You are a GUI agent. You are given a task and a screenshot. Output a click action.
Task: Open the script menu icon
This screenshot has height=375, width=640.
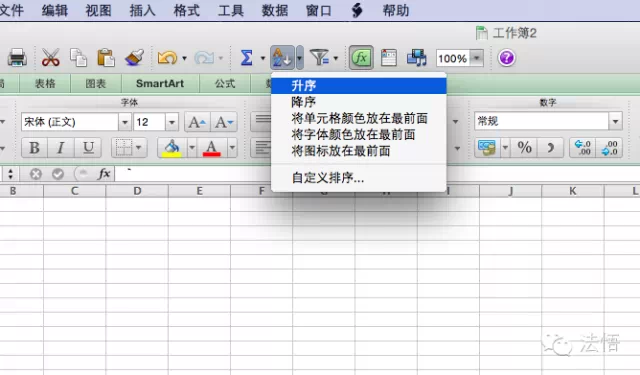pos(357,10)
